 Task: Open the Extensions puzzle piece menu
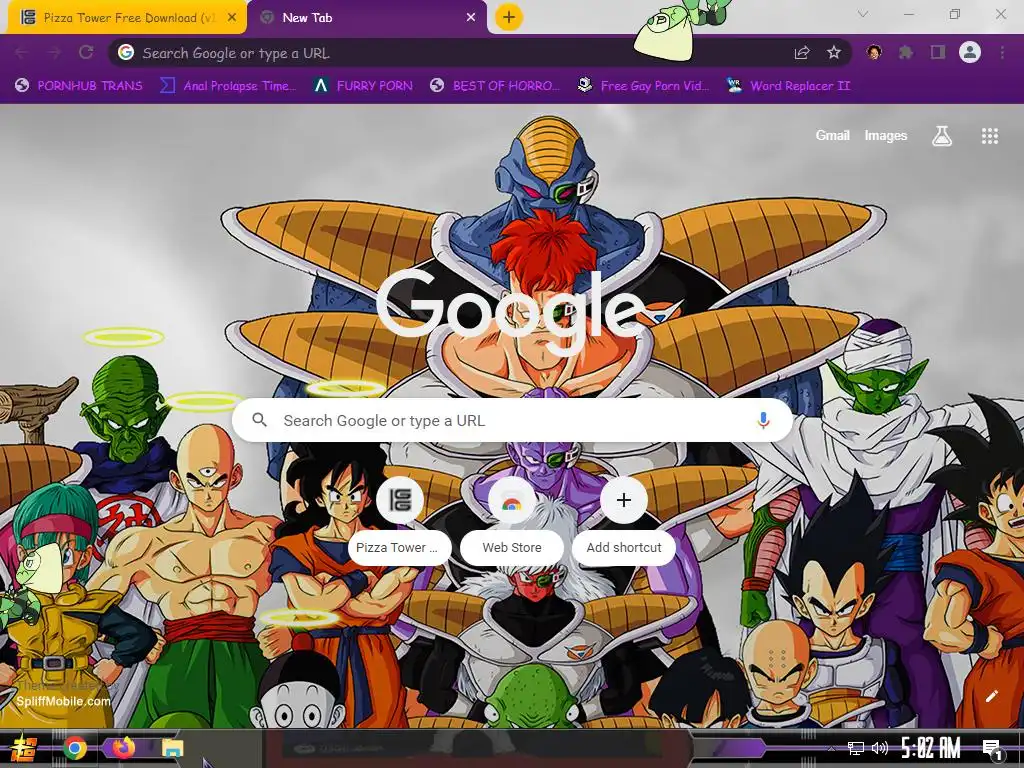(906, 52)
